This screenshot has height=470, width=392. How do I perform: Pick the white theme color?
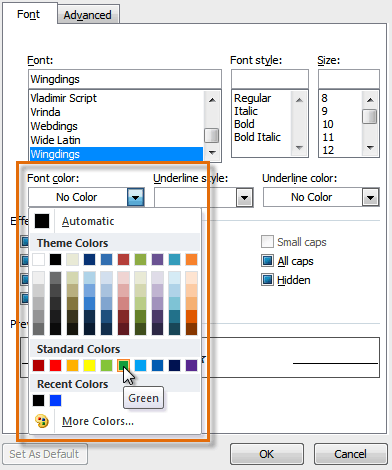pos(39,259)
